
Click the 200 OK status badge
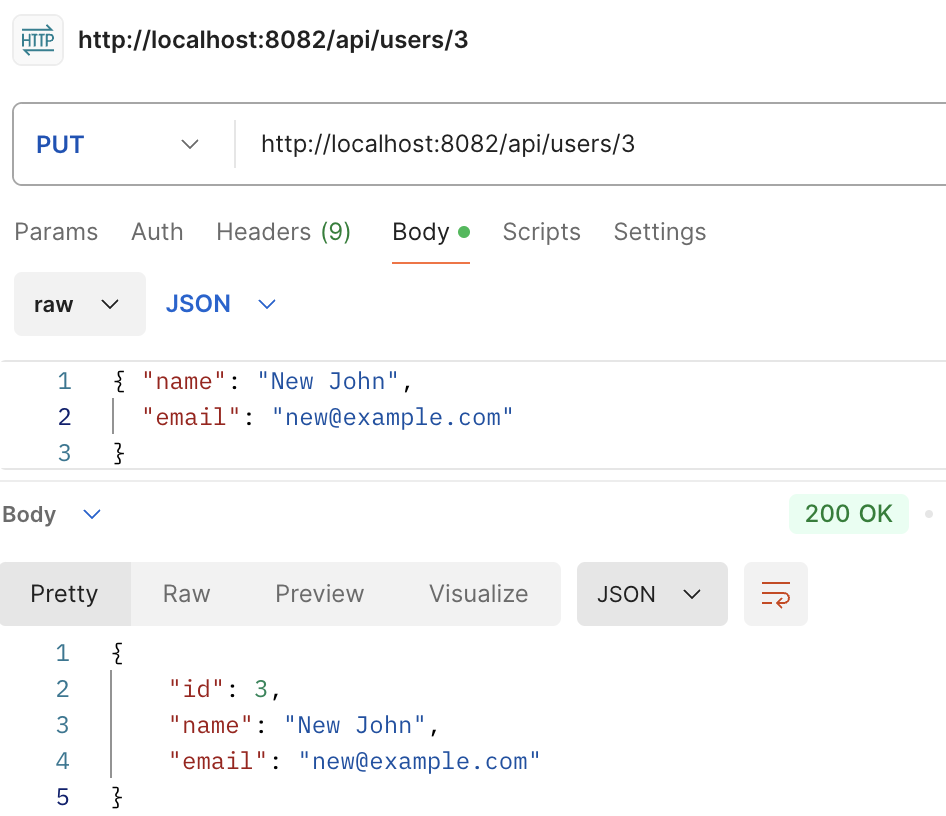pos(848,514)
